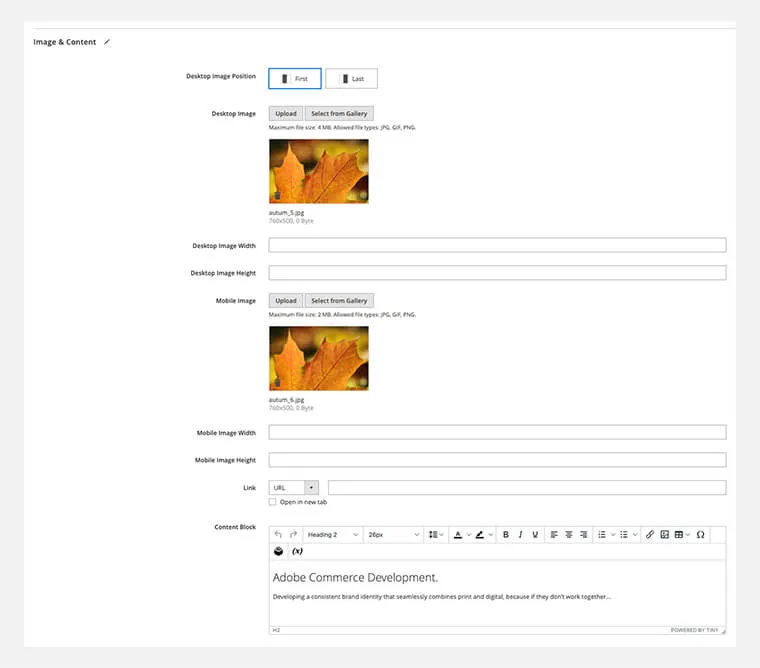Click the paragraph starting with Developing a consistent
The width and height of the screenshot is (760, 668).
point(442,597)
